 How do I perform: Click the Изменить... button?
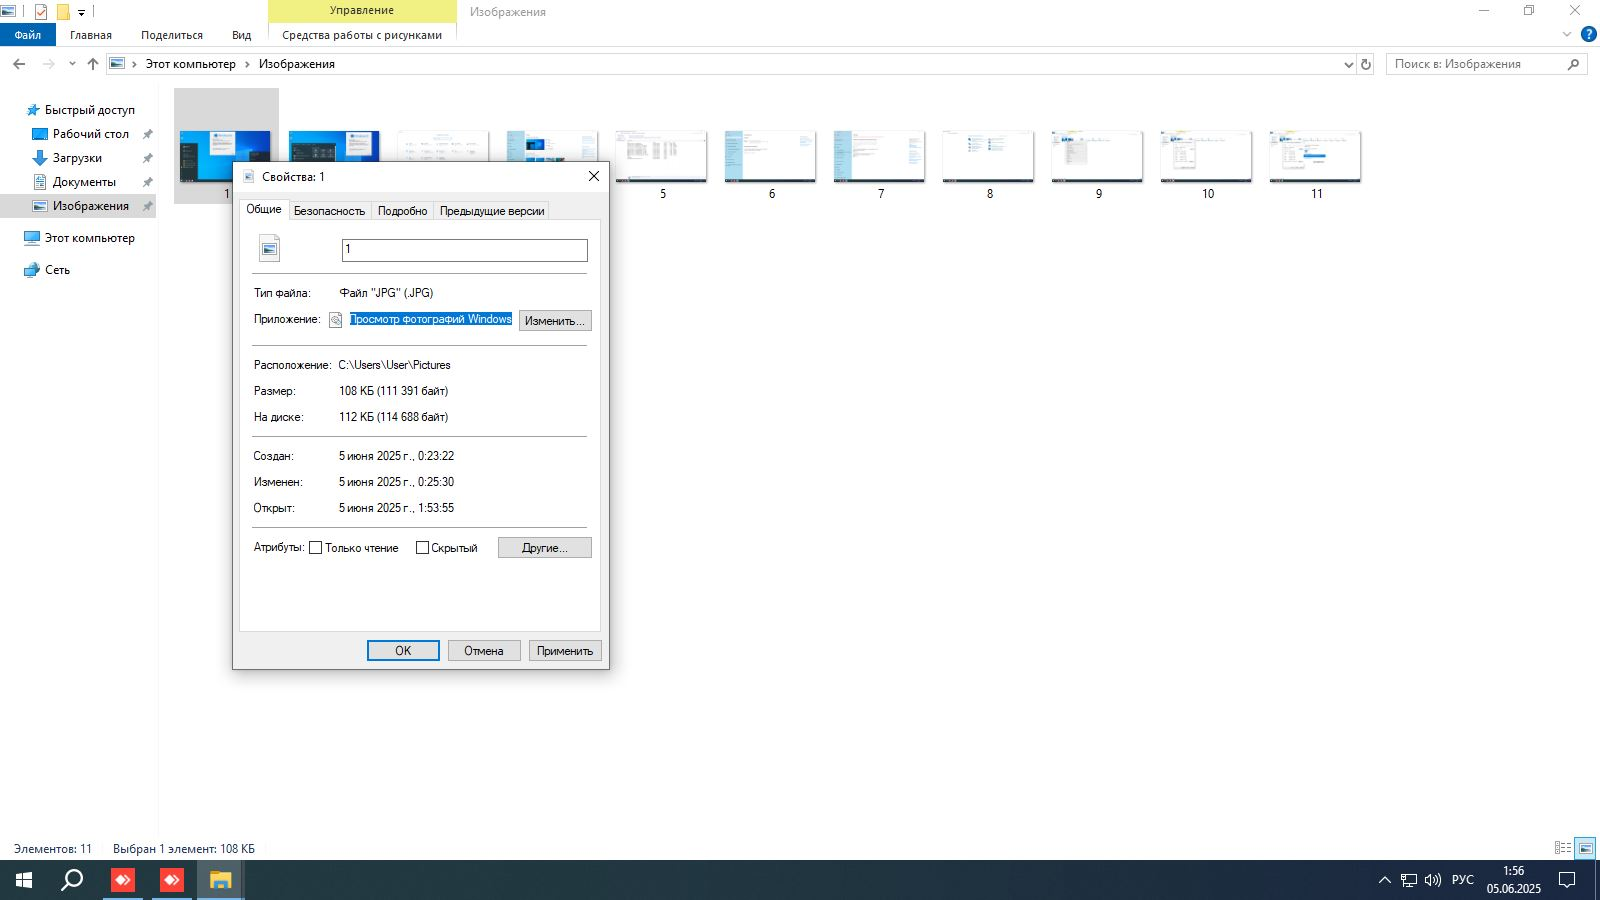(555, 321)
